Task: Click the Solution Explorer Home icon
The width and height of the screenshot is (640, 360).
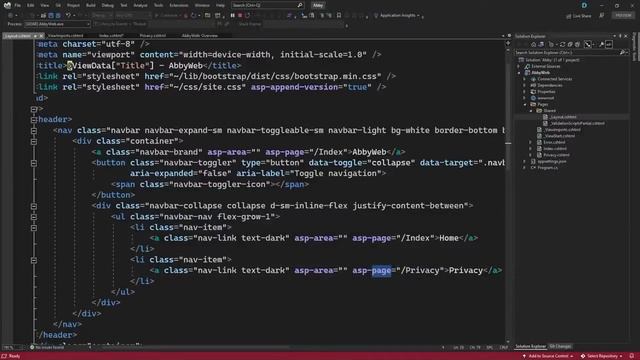Action: [x=533, y=44]
